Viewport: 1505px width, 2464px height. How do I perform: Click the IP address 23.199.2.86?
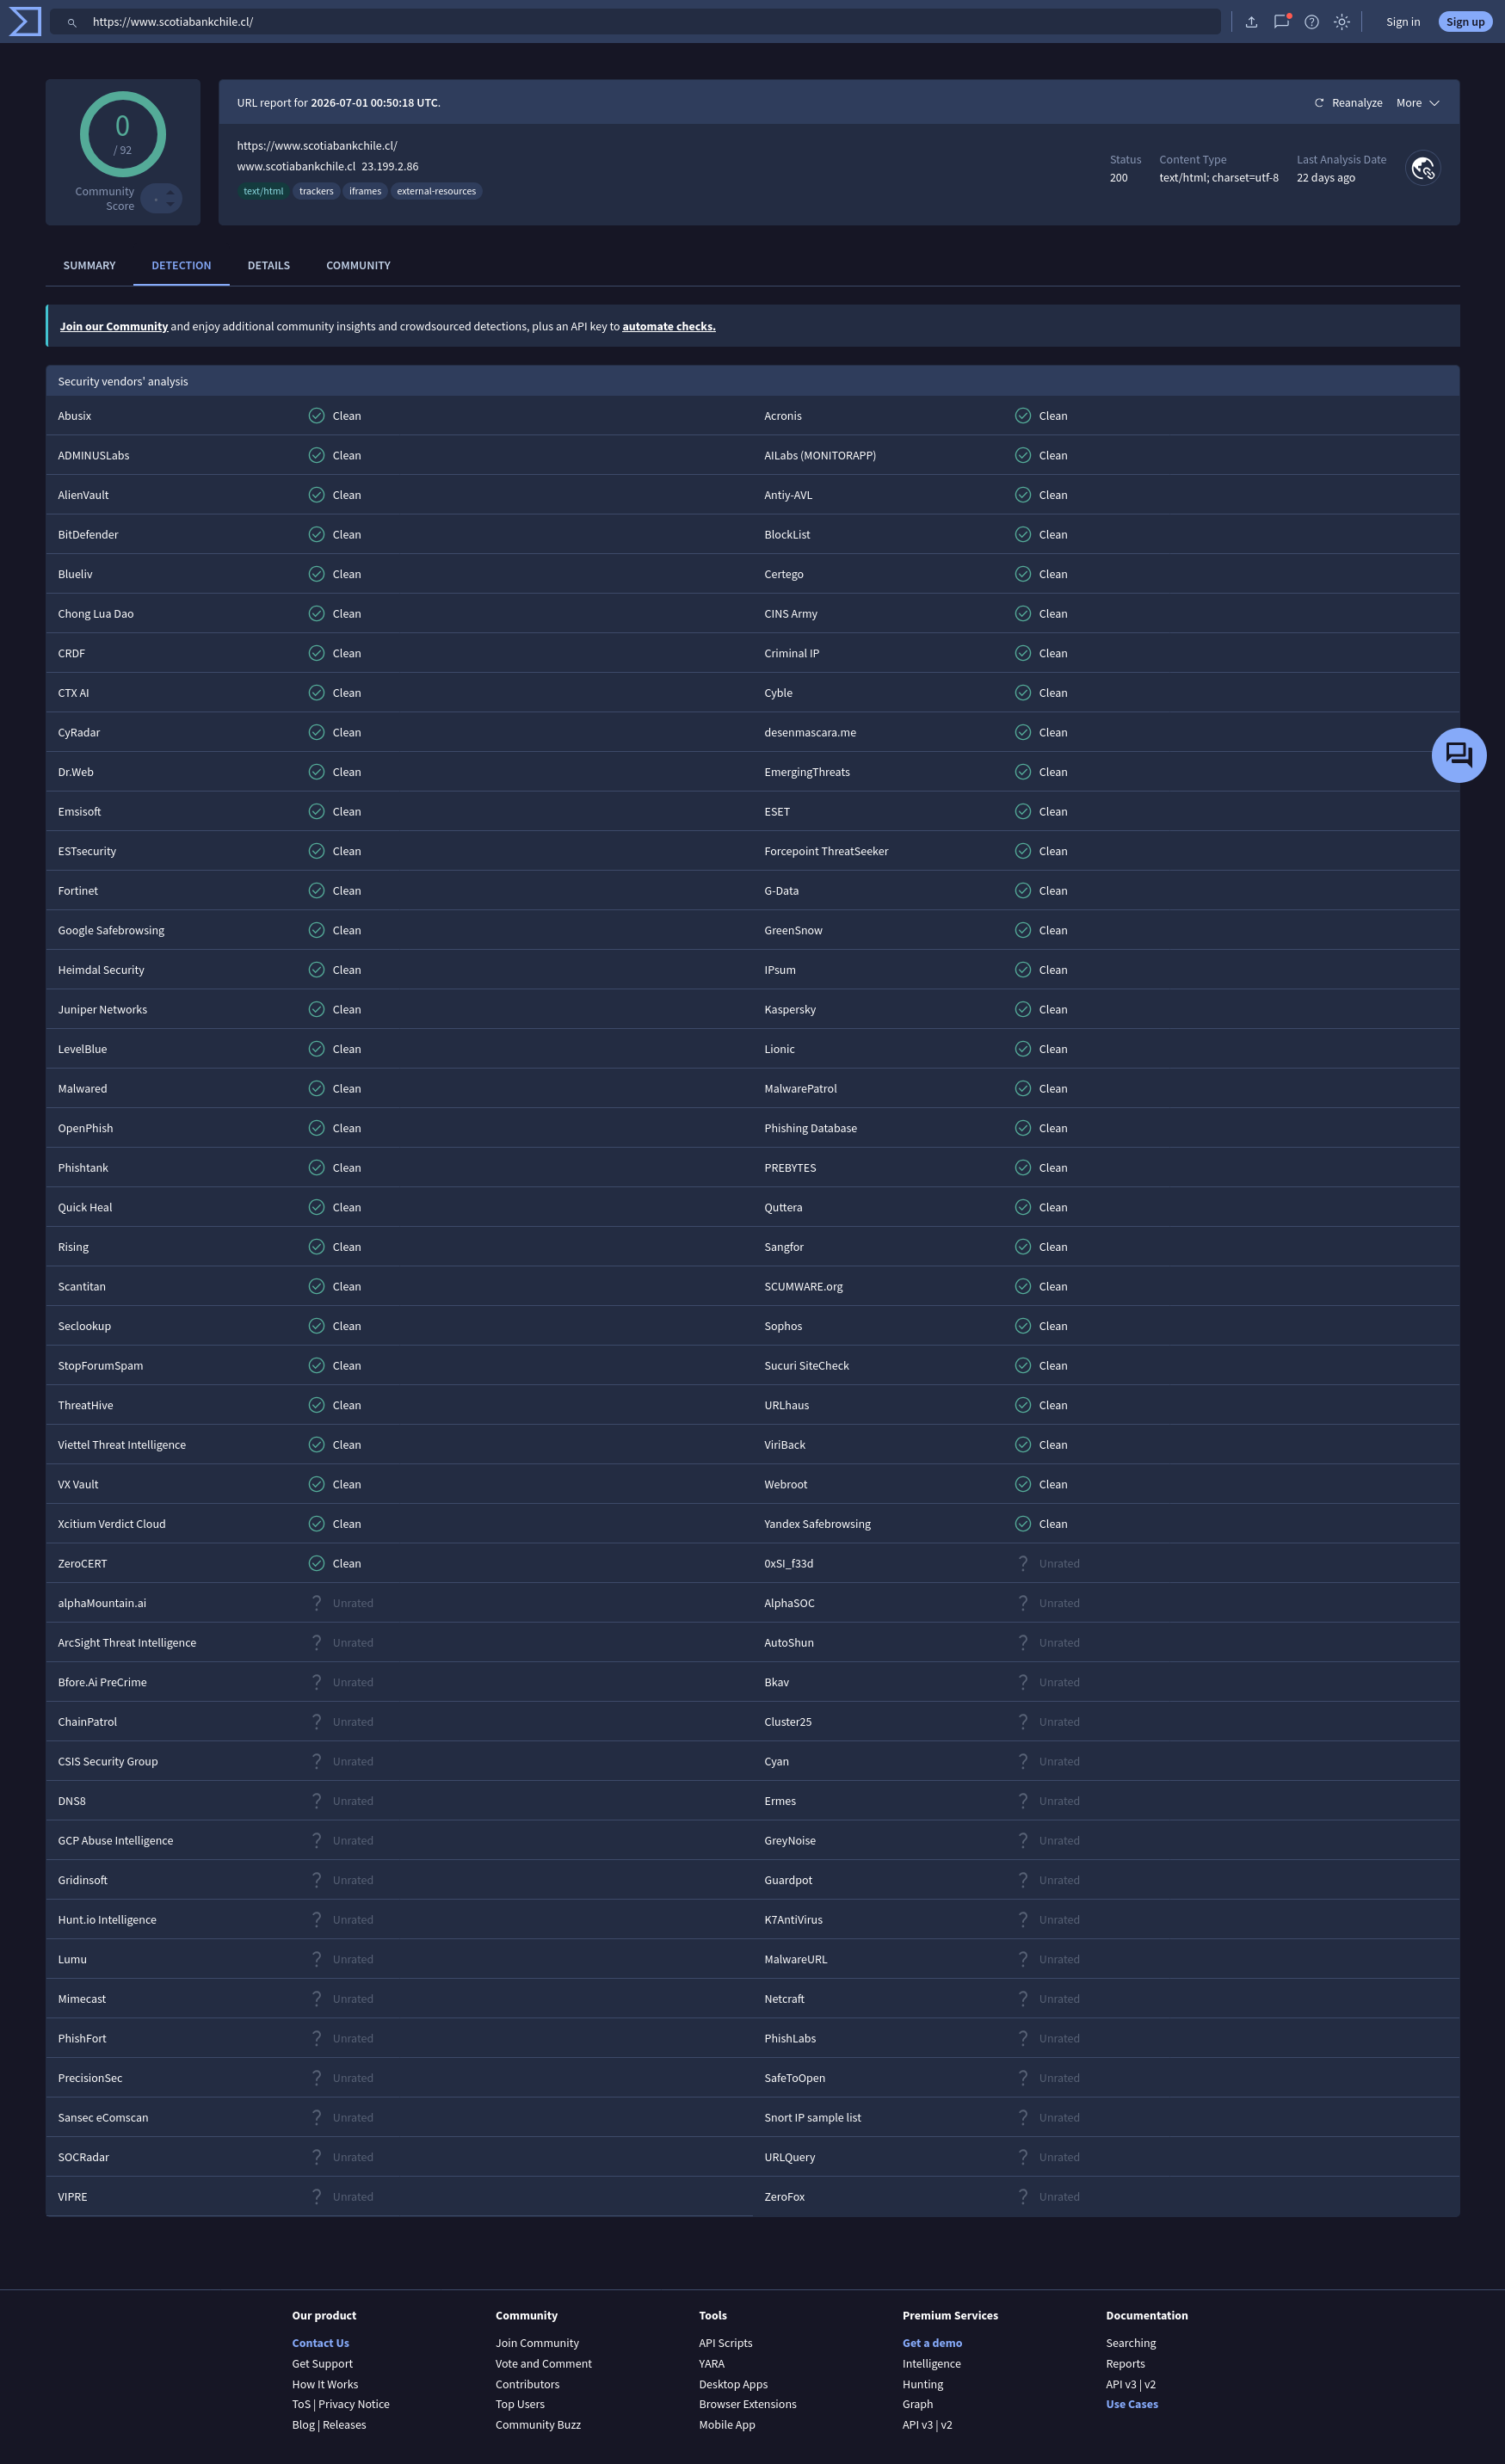(390, 167)
